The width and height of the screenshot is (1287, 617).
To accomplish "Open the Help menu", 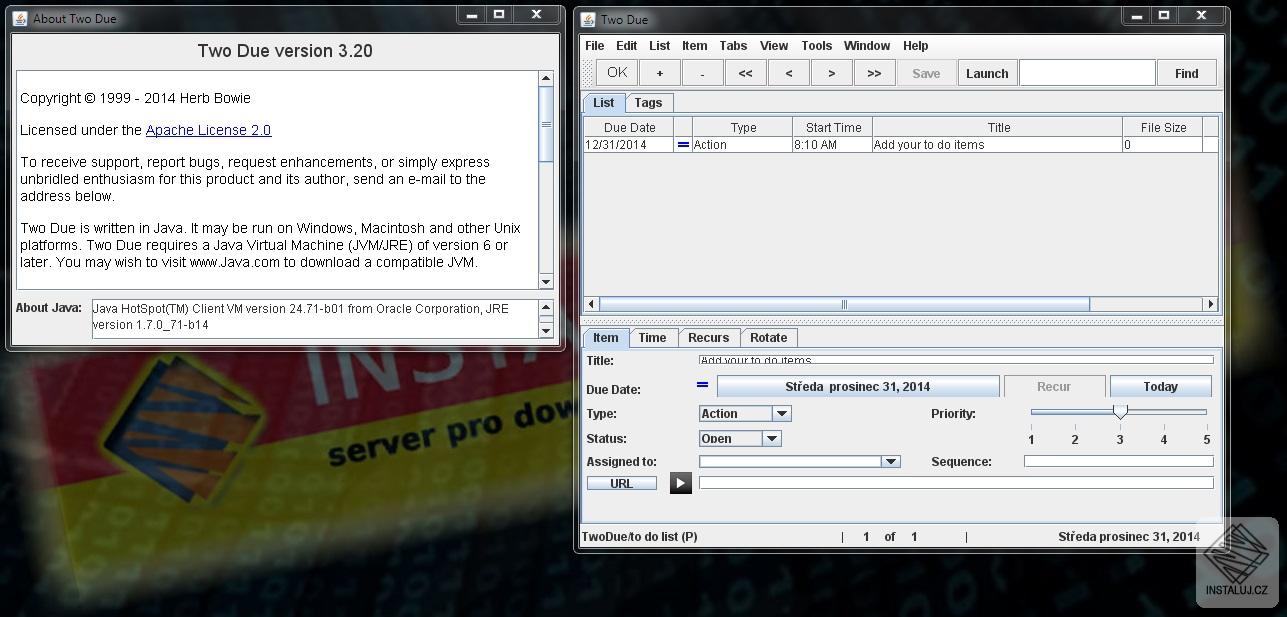I will (915, 46).
